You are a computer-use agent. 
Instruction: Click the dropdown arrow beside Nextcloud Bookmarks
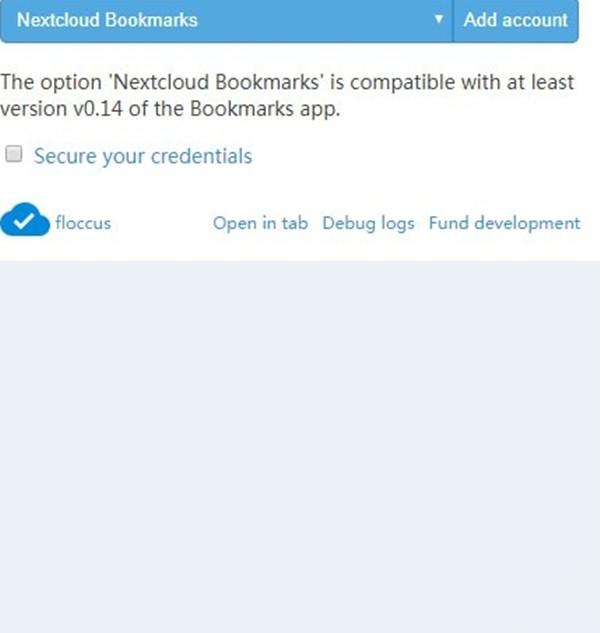pyautogui.click(x=439, y=20)
